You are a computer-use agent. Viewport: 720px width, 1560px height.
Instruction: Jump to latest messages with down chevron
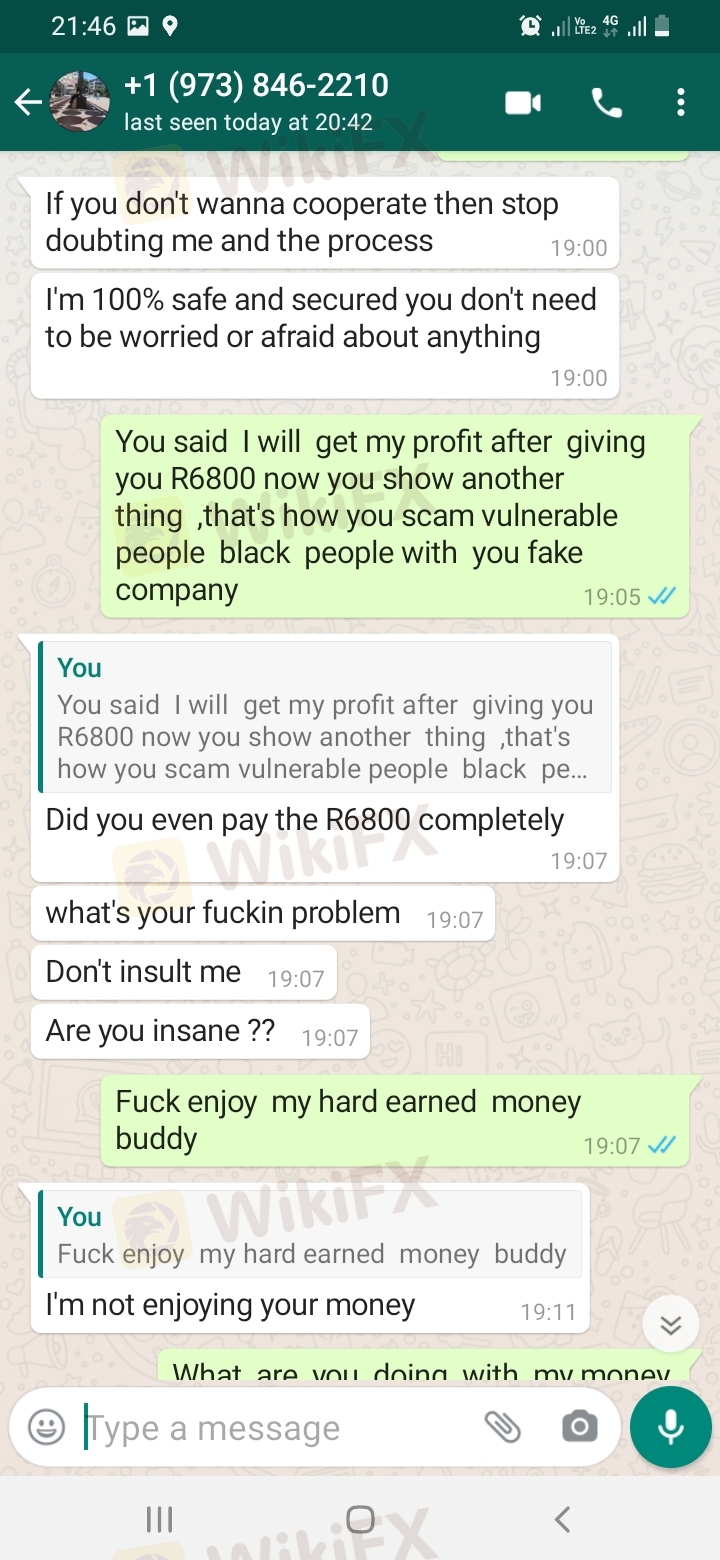point(670,1325)
